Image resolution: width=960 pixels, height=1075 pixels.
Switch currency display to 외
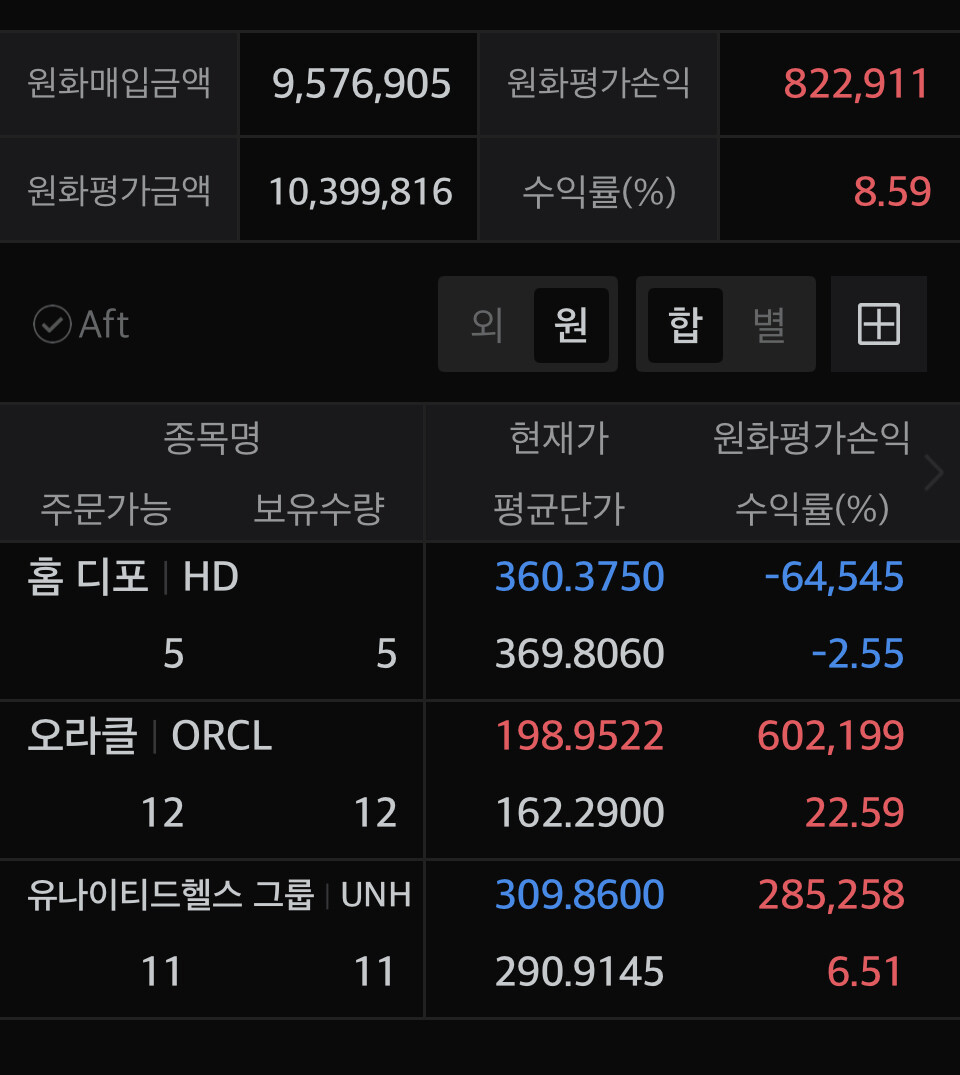point(487,324)
